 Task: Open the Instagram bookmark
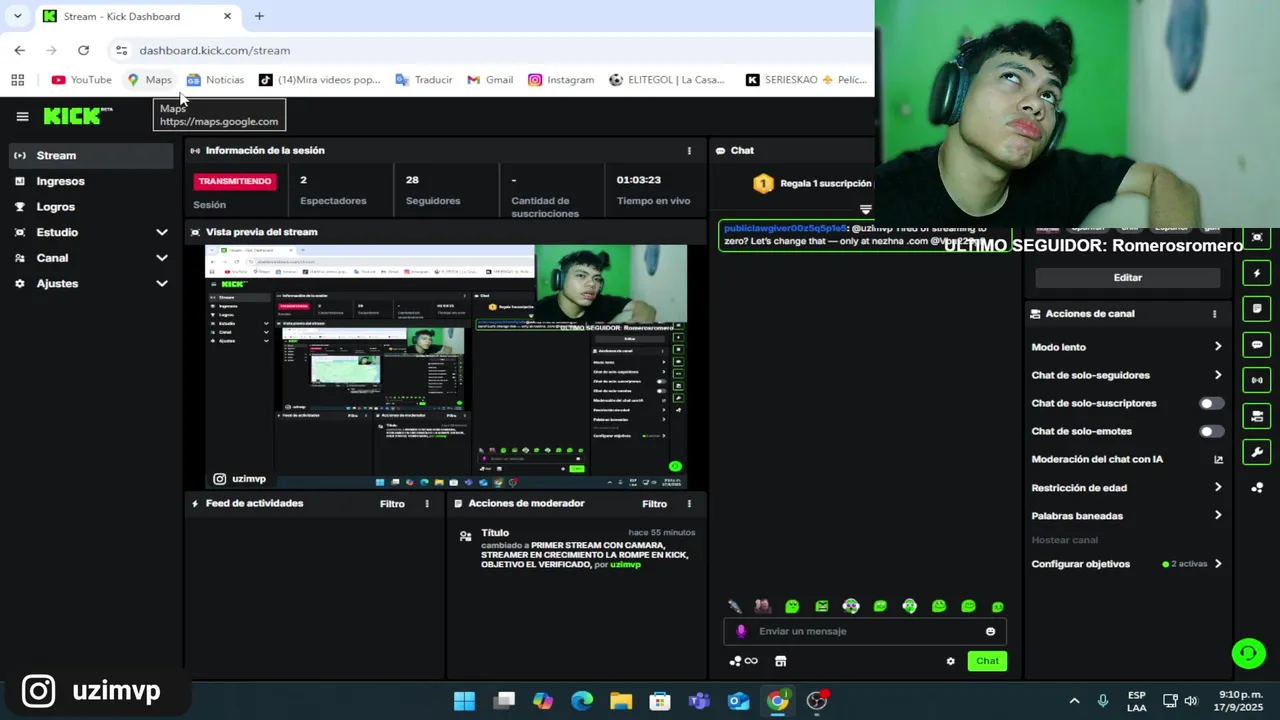click(561, 80)
